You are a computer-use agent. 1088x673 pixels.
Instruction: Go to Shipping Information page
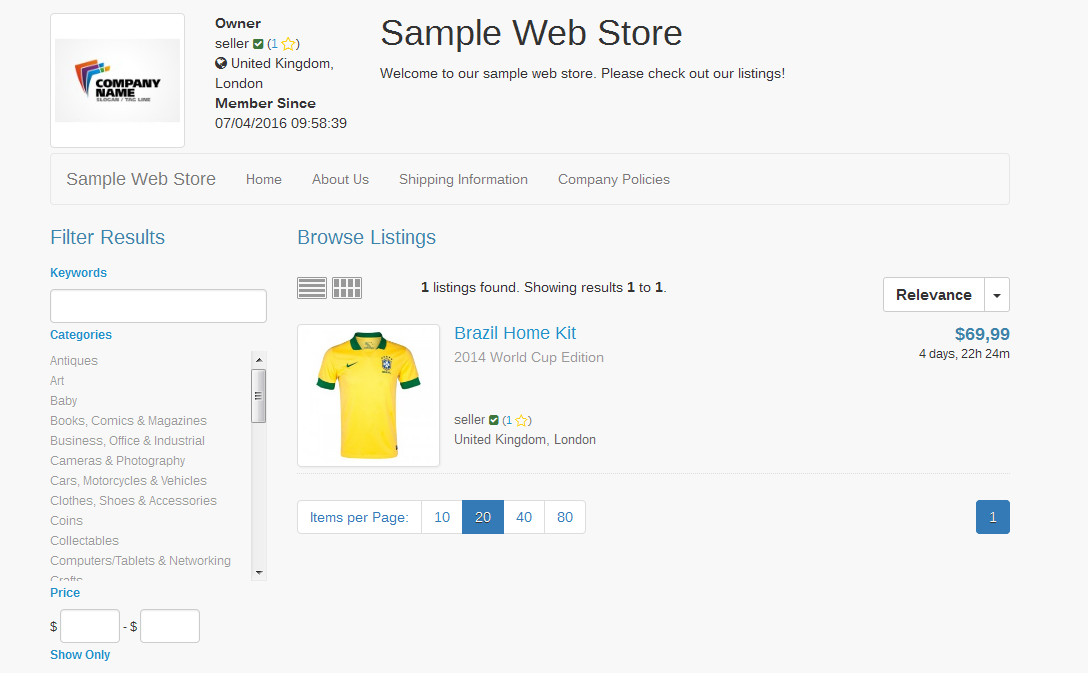[x=463, y=180]
